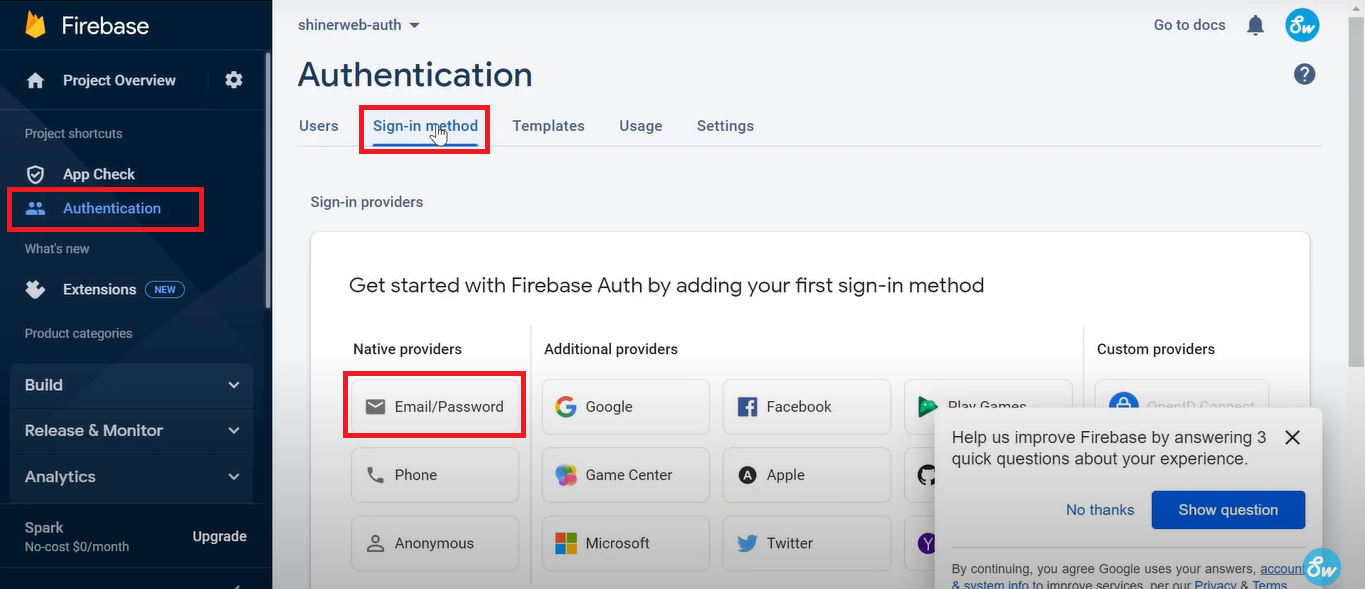Open the Apple sign-in provider
Image resolution: width=1365 pixels, height=589 pixels.
pos(806,474)
